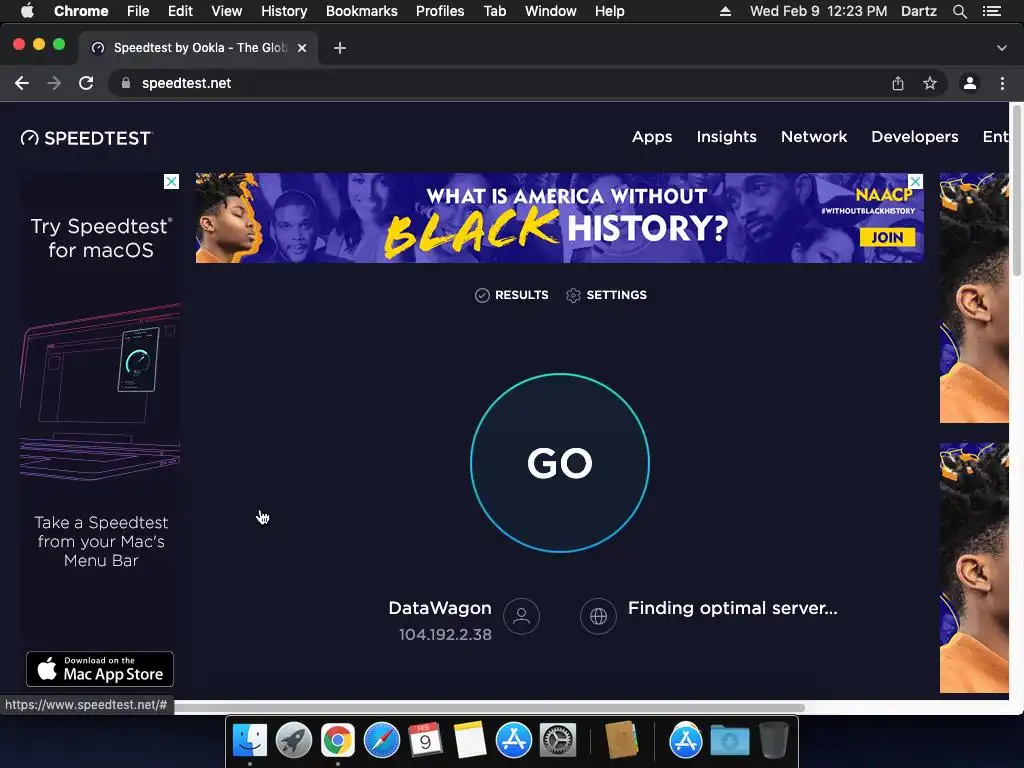This screenshot has height=768, width=1024.
Task: Open the File menu
Action: point(138,11)
